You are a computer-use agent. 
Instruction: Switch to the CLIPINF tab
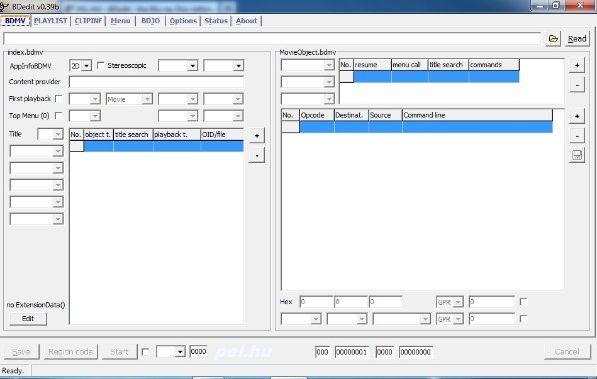click(89, 21)
